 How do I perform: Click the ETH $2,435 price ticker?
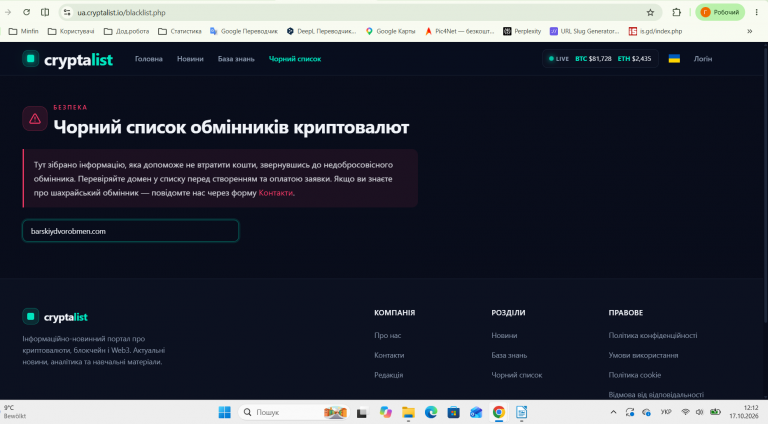tap(634, 59)
